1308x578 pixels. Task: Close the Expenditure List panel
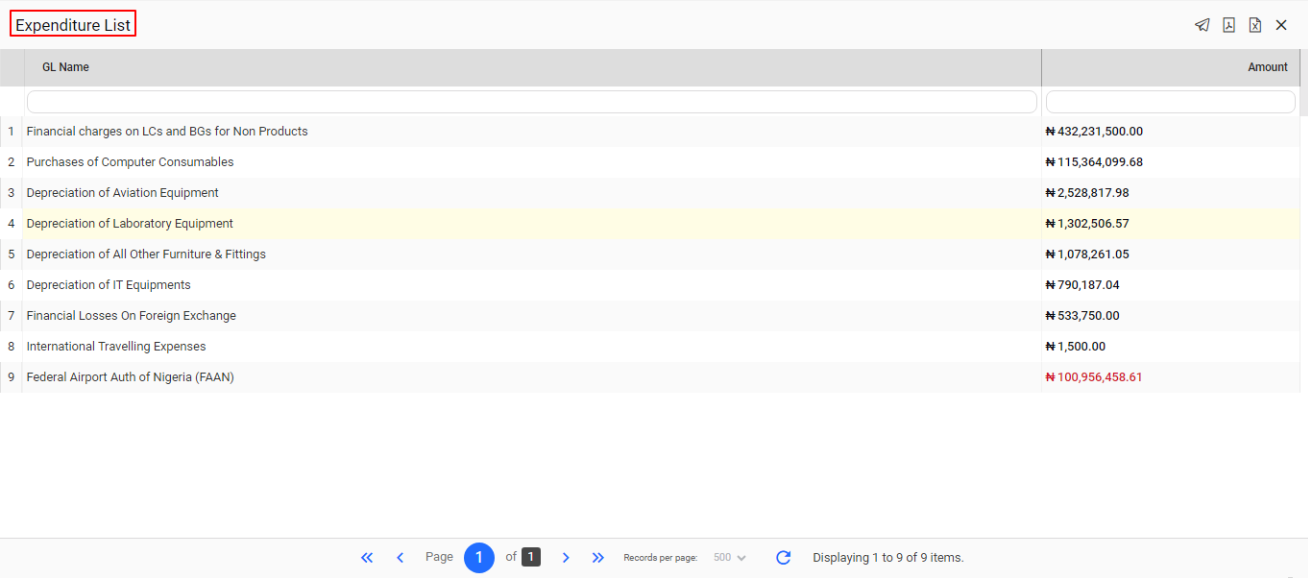click(1281, 25)
